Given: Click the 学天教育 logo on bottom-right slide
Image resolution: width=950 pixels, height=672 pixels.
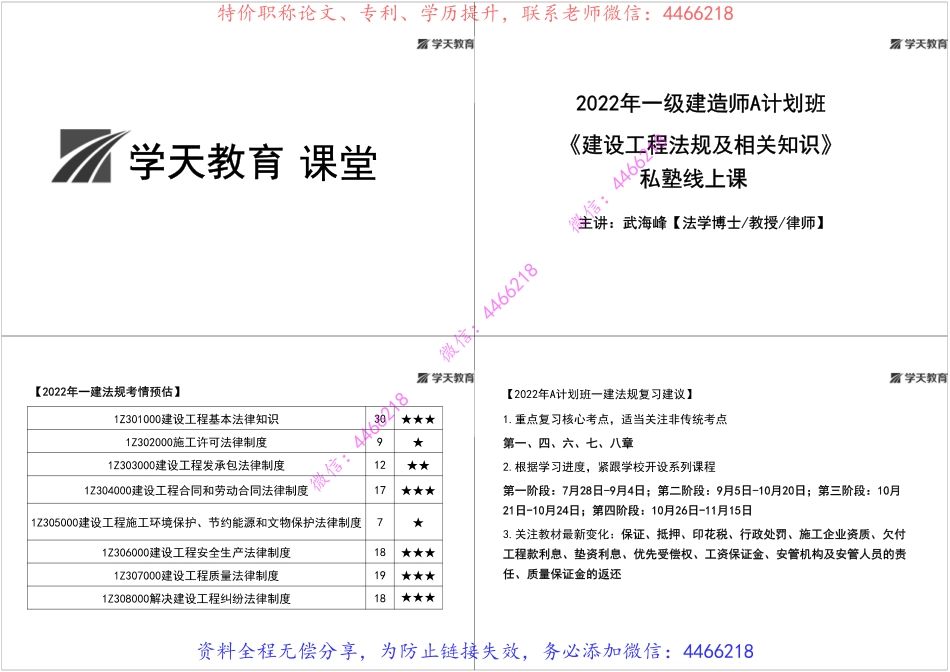Looking at the screenshot, I should 917,378.
